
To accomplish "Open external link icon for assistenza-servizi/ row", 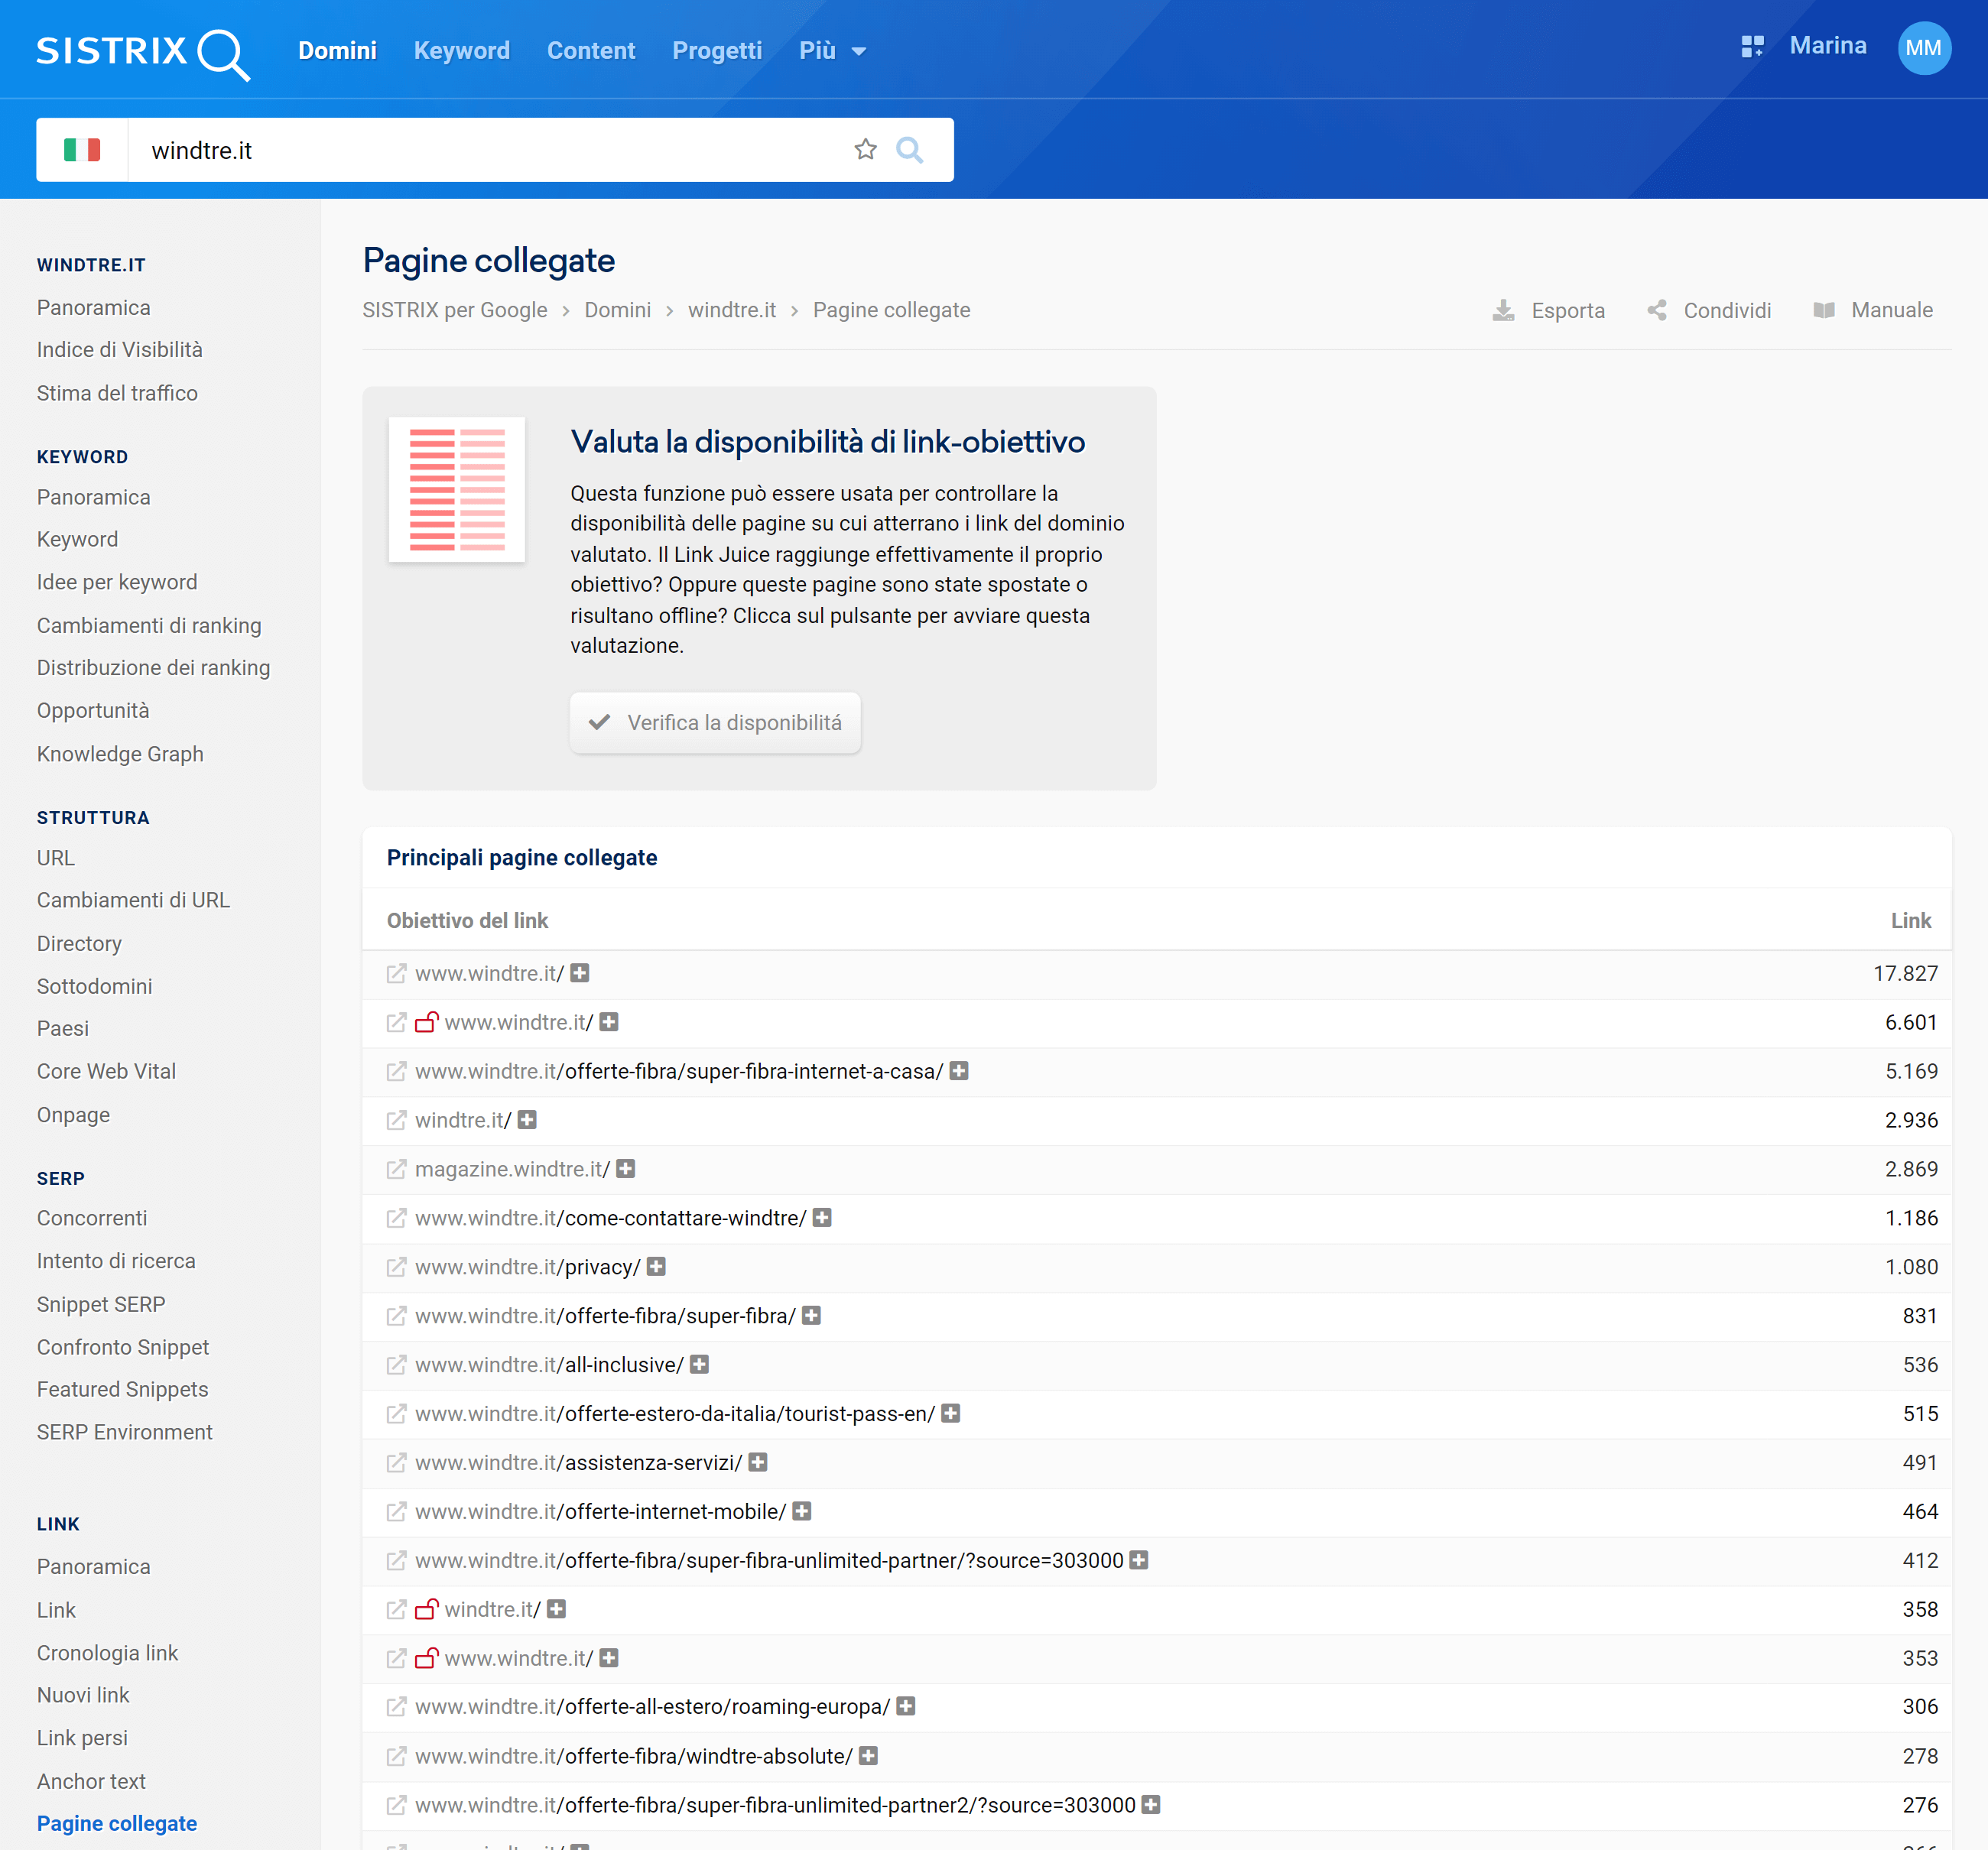I will tap(397, 1463).
